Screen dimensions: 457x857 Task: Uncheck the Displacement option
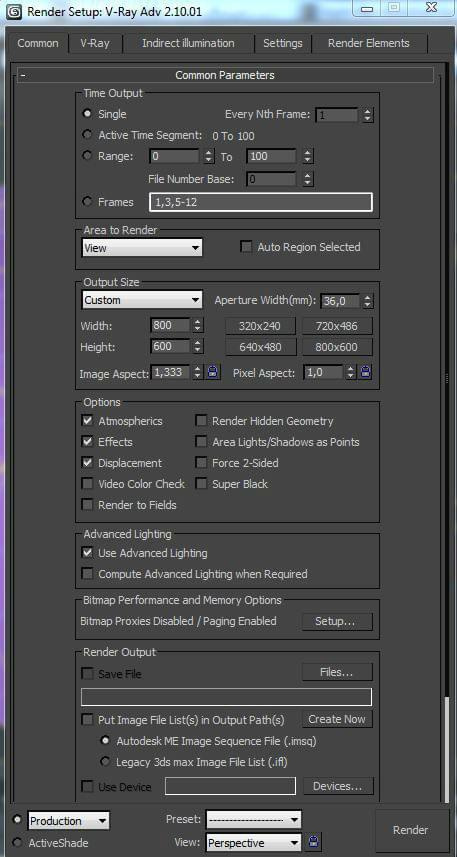click(87, 463)
